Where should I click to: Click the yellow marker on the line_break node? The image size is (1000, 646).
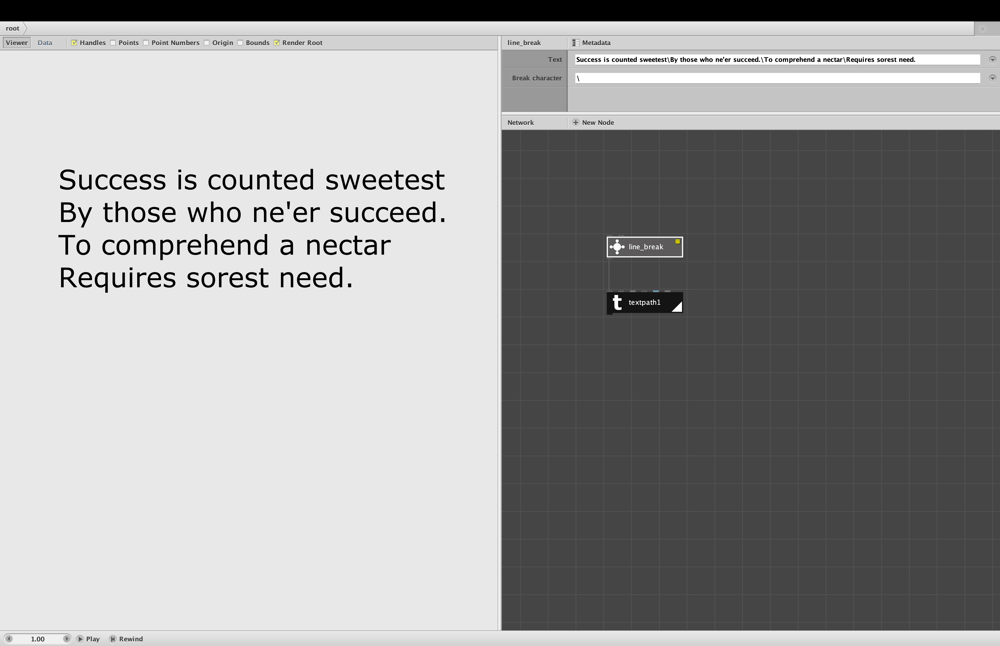tap(677, 242)
